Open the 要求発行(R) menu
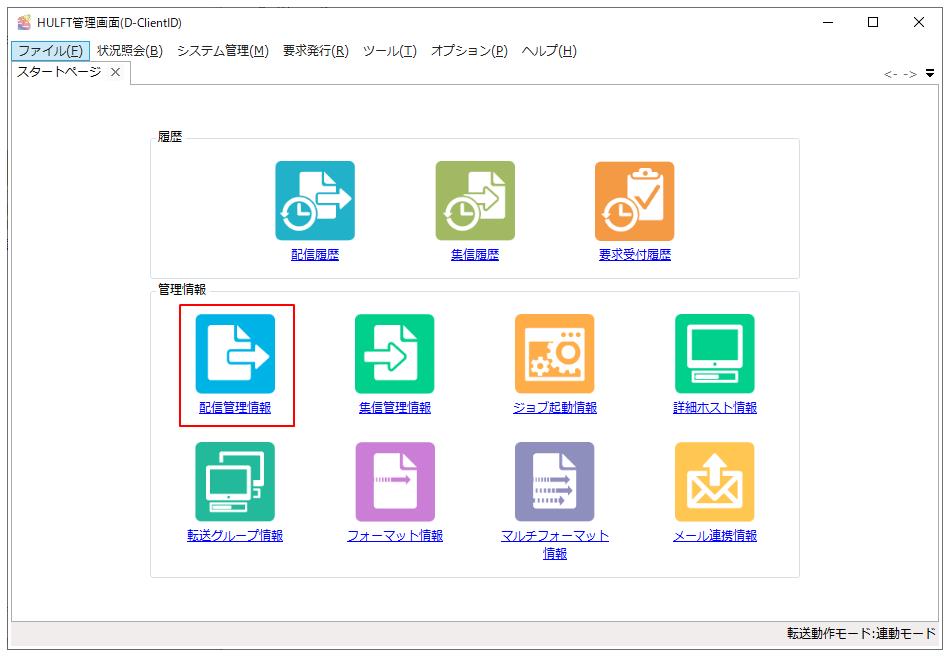 coord(315,51)
